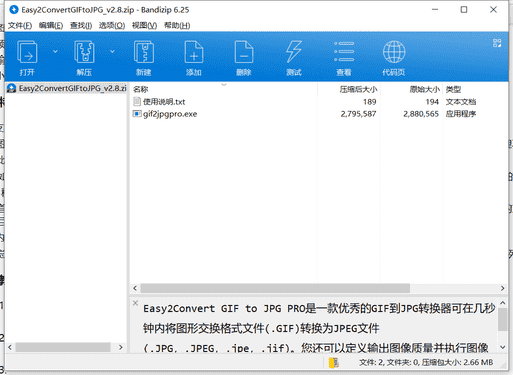Click the 使用说明.txt document icon
Image resolution: width=513 pixels, height=375 pixels.
[137, 101]
